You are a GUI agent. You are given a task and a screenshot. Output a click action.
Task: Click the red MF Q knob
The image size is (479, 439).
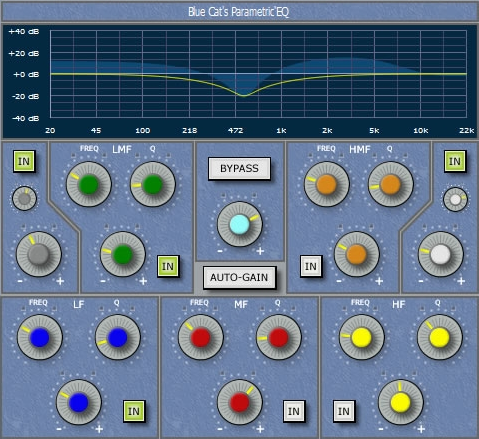(279, 337)
